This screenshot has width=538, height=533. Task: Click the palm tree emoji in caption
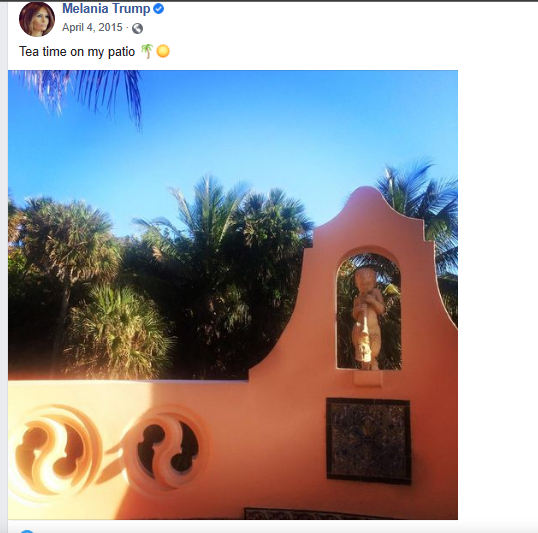point(147,51)
